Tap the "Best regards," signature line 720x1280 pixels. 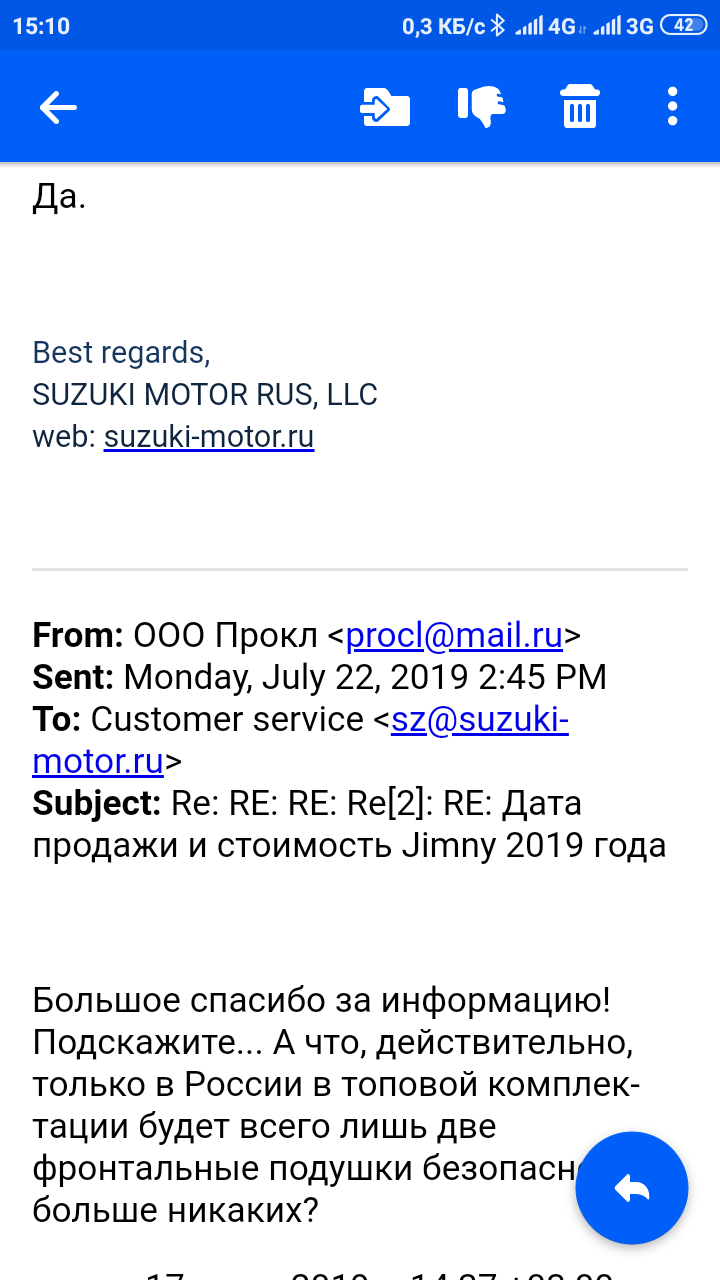pyautogui.click(x=121, y=352)
